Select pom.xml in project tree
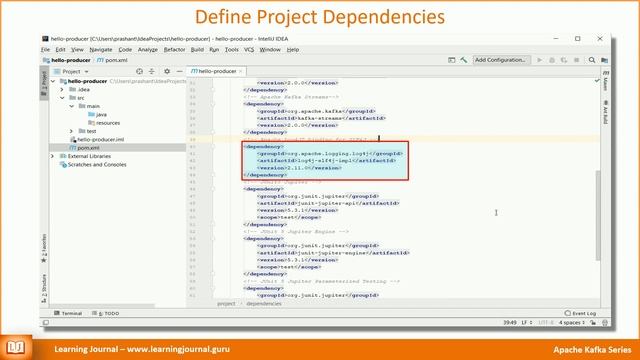The height and width of the screenshot is (360, 640). pyautogui.click(x=85, y=148)
